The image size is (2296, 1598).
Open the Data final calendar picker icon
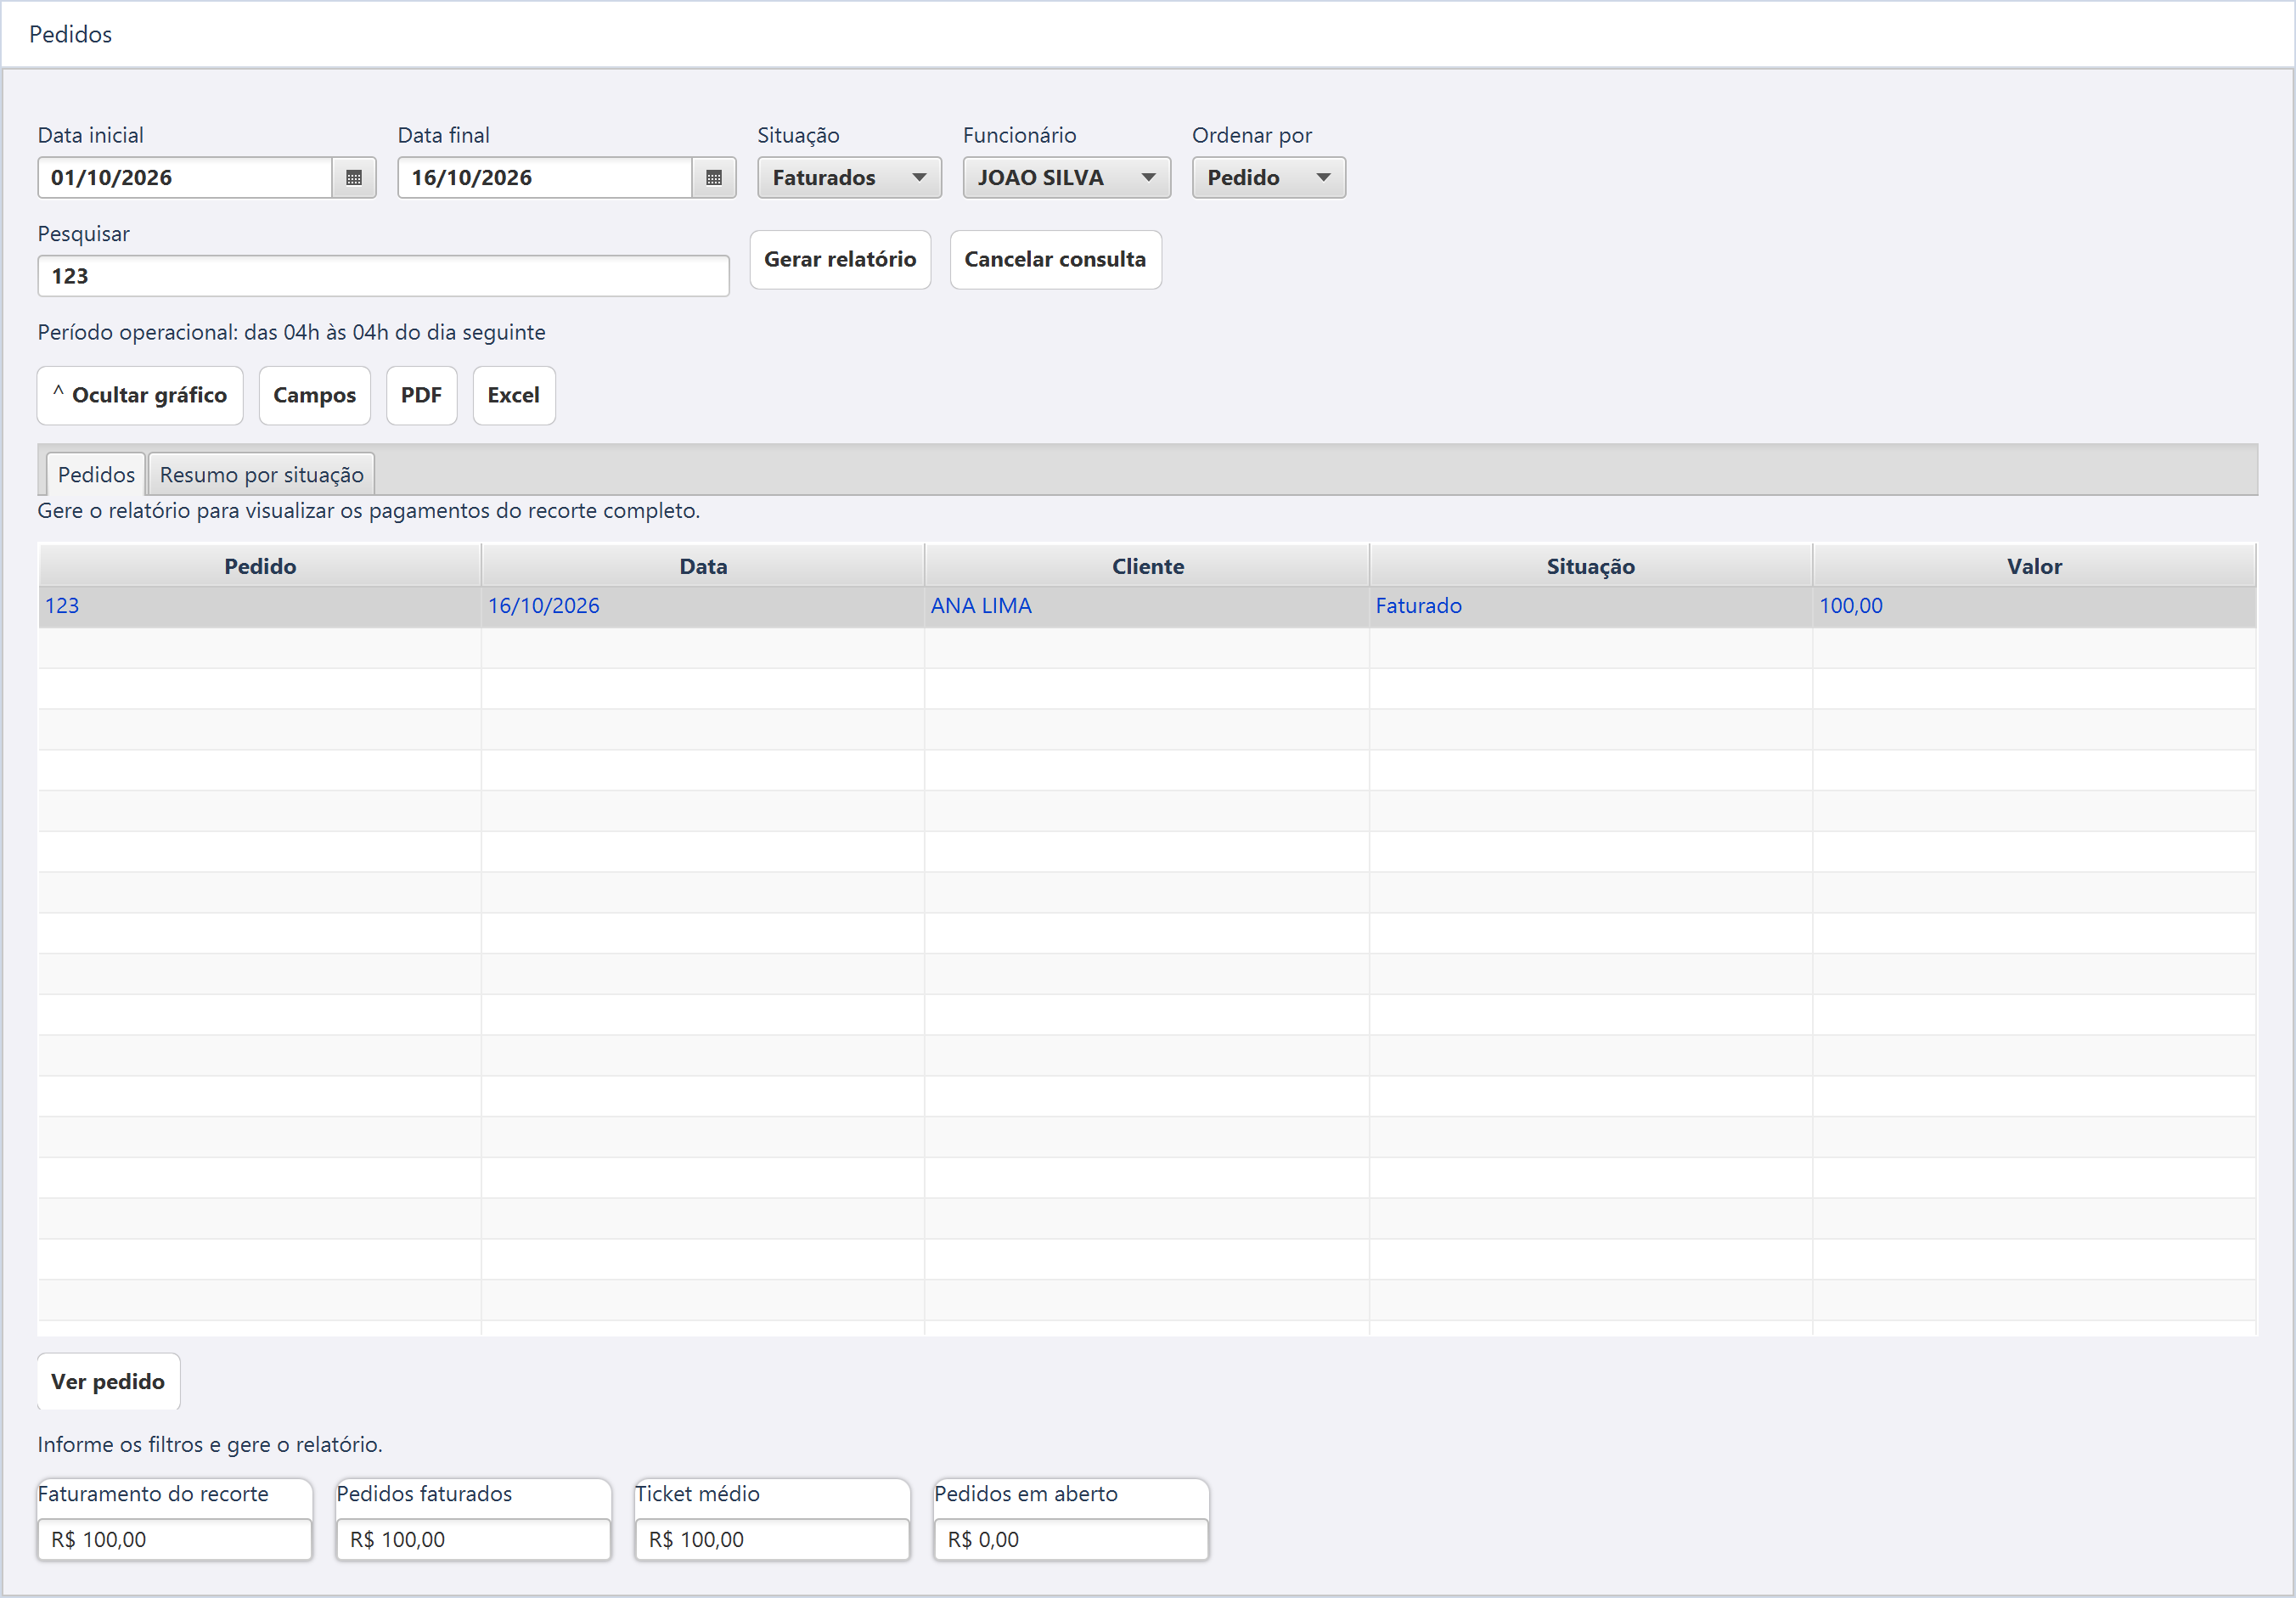713,177
